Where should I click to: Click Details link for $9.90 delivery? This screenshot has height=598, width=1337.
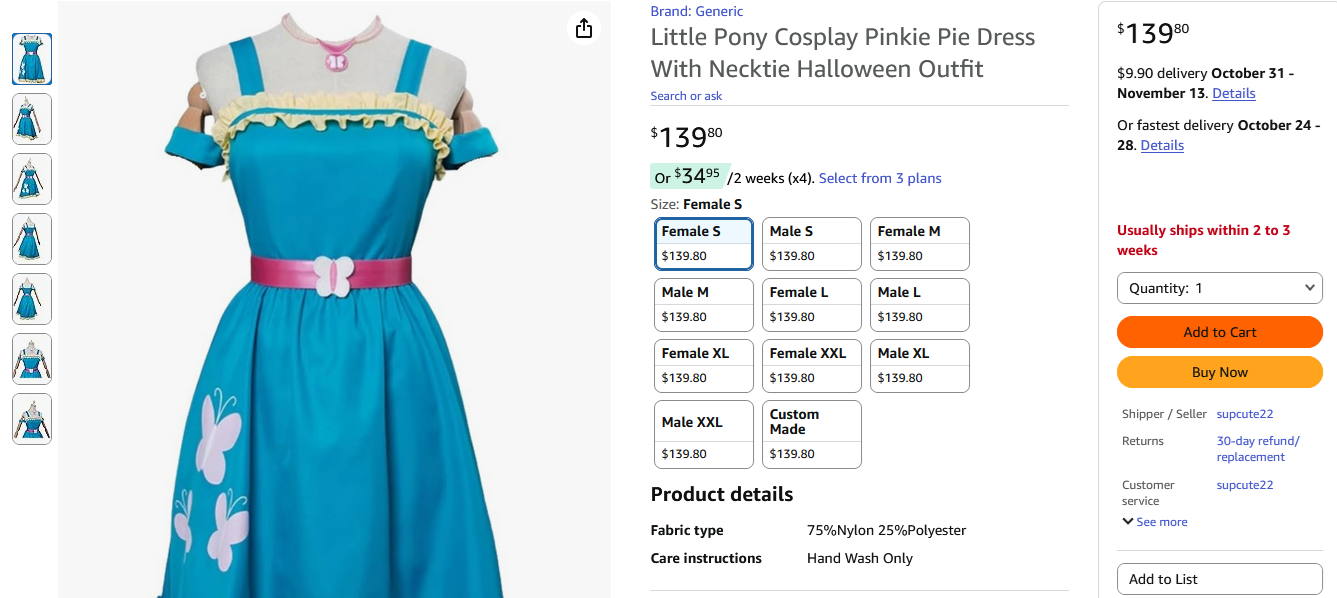point(1233,93)
